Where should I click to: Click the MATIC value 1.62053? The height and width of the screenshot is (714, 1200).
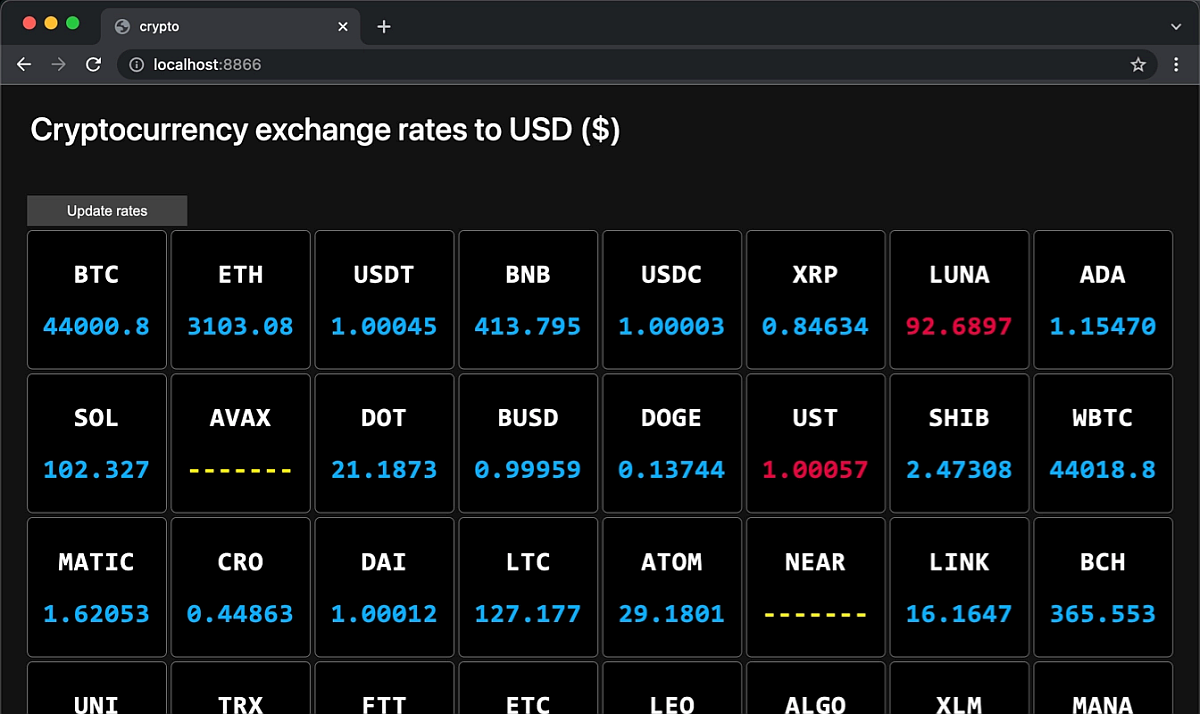pyautogui.click(x=97, y=614)
